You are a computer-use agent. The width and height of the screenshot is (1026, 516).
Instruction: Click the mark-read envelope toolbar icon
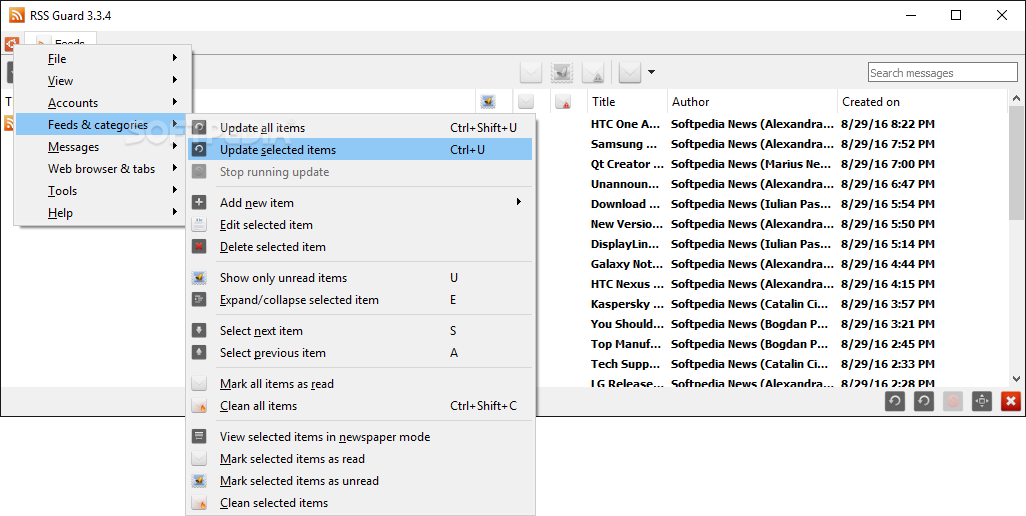(531, 73)
